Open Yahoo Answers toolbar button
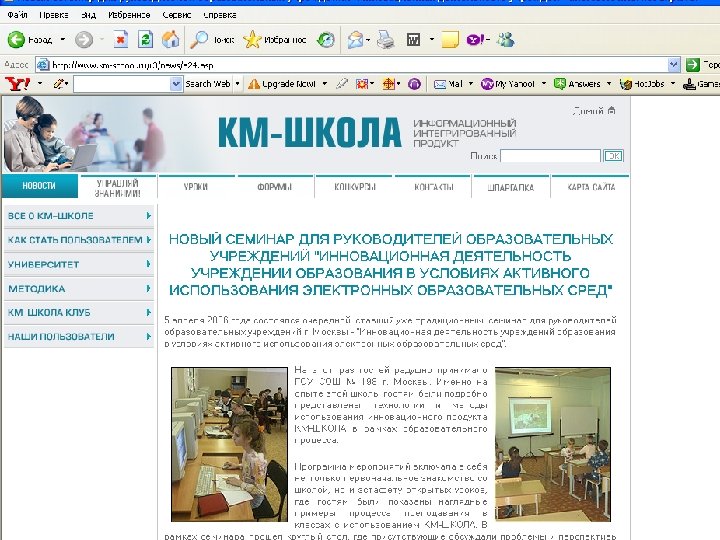The height and width of the screenshot is (540, 720). click(577, 84)
